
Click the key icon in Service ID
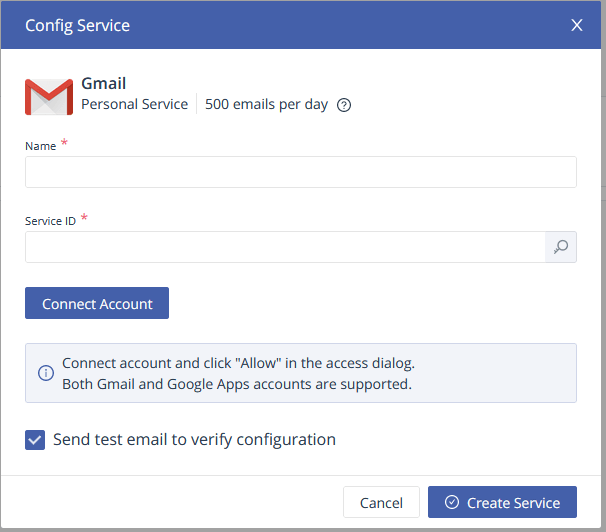pyautogui.click(x=561, y=247)
